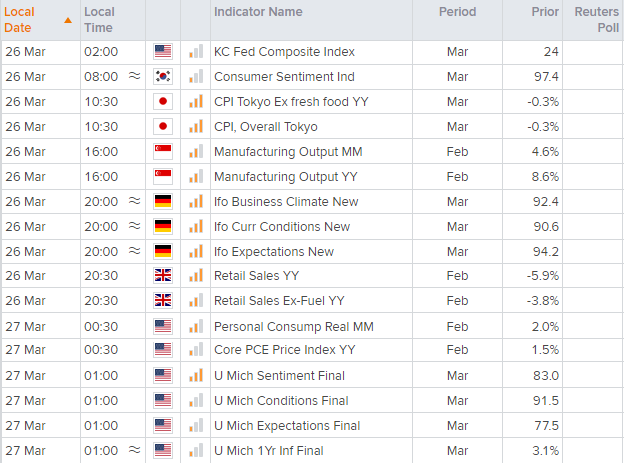The height and width of the screenshot is (464, 624).
Task: Click South Korea flag beside Consumer Sentiment Ind
Action: 163,77
